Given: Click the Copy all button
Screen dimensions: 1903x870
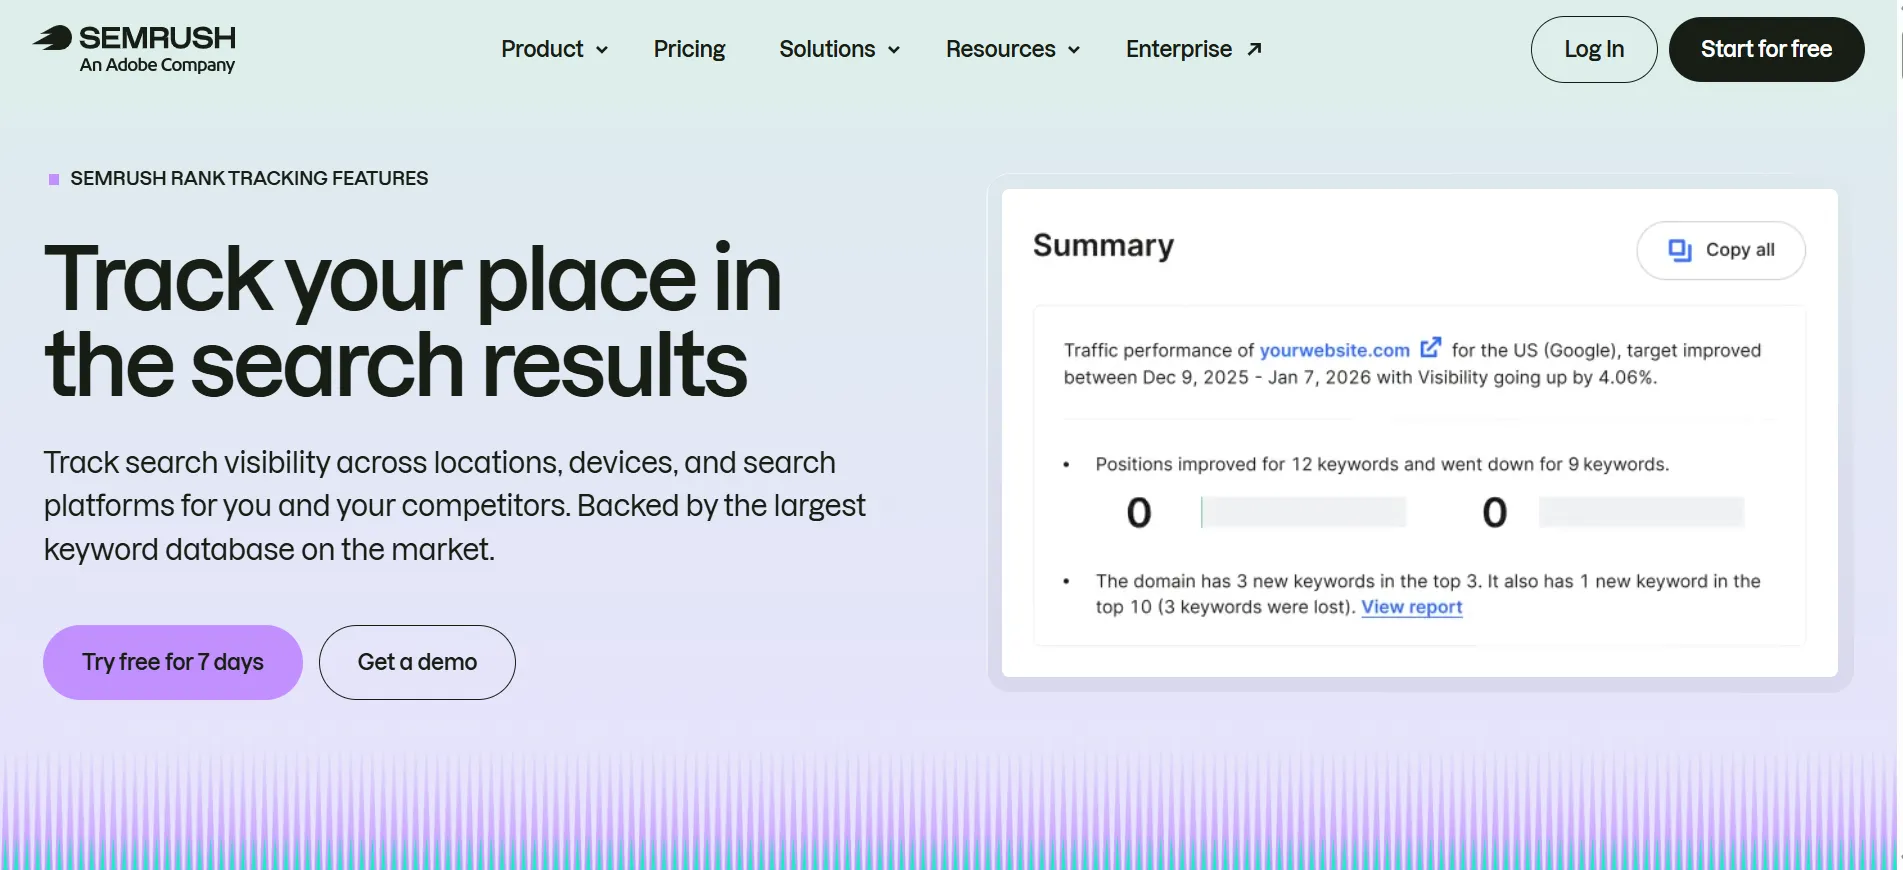Looking at the screenshot, I should click(1721, 250).
